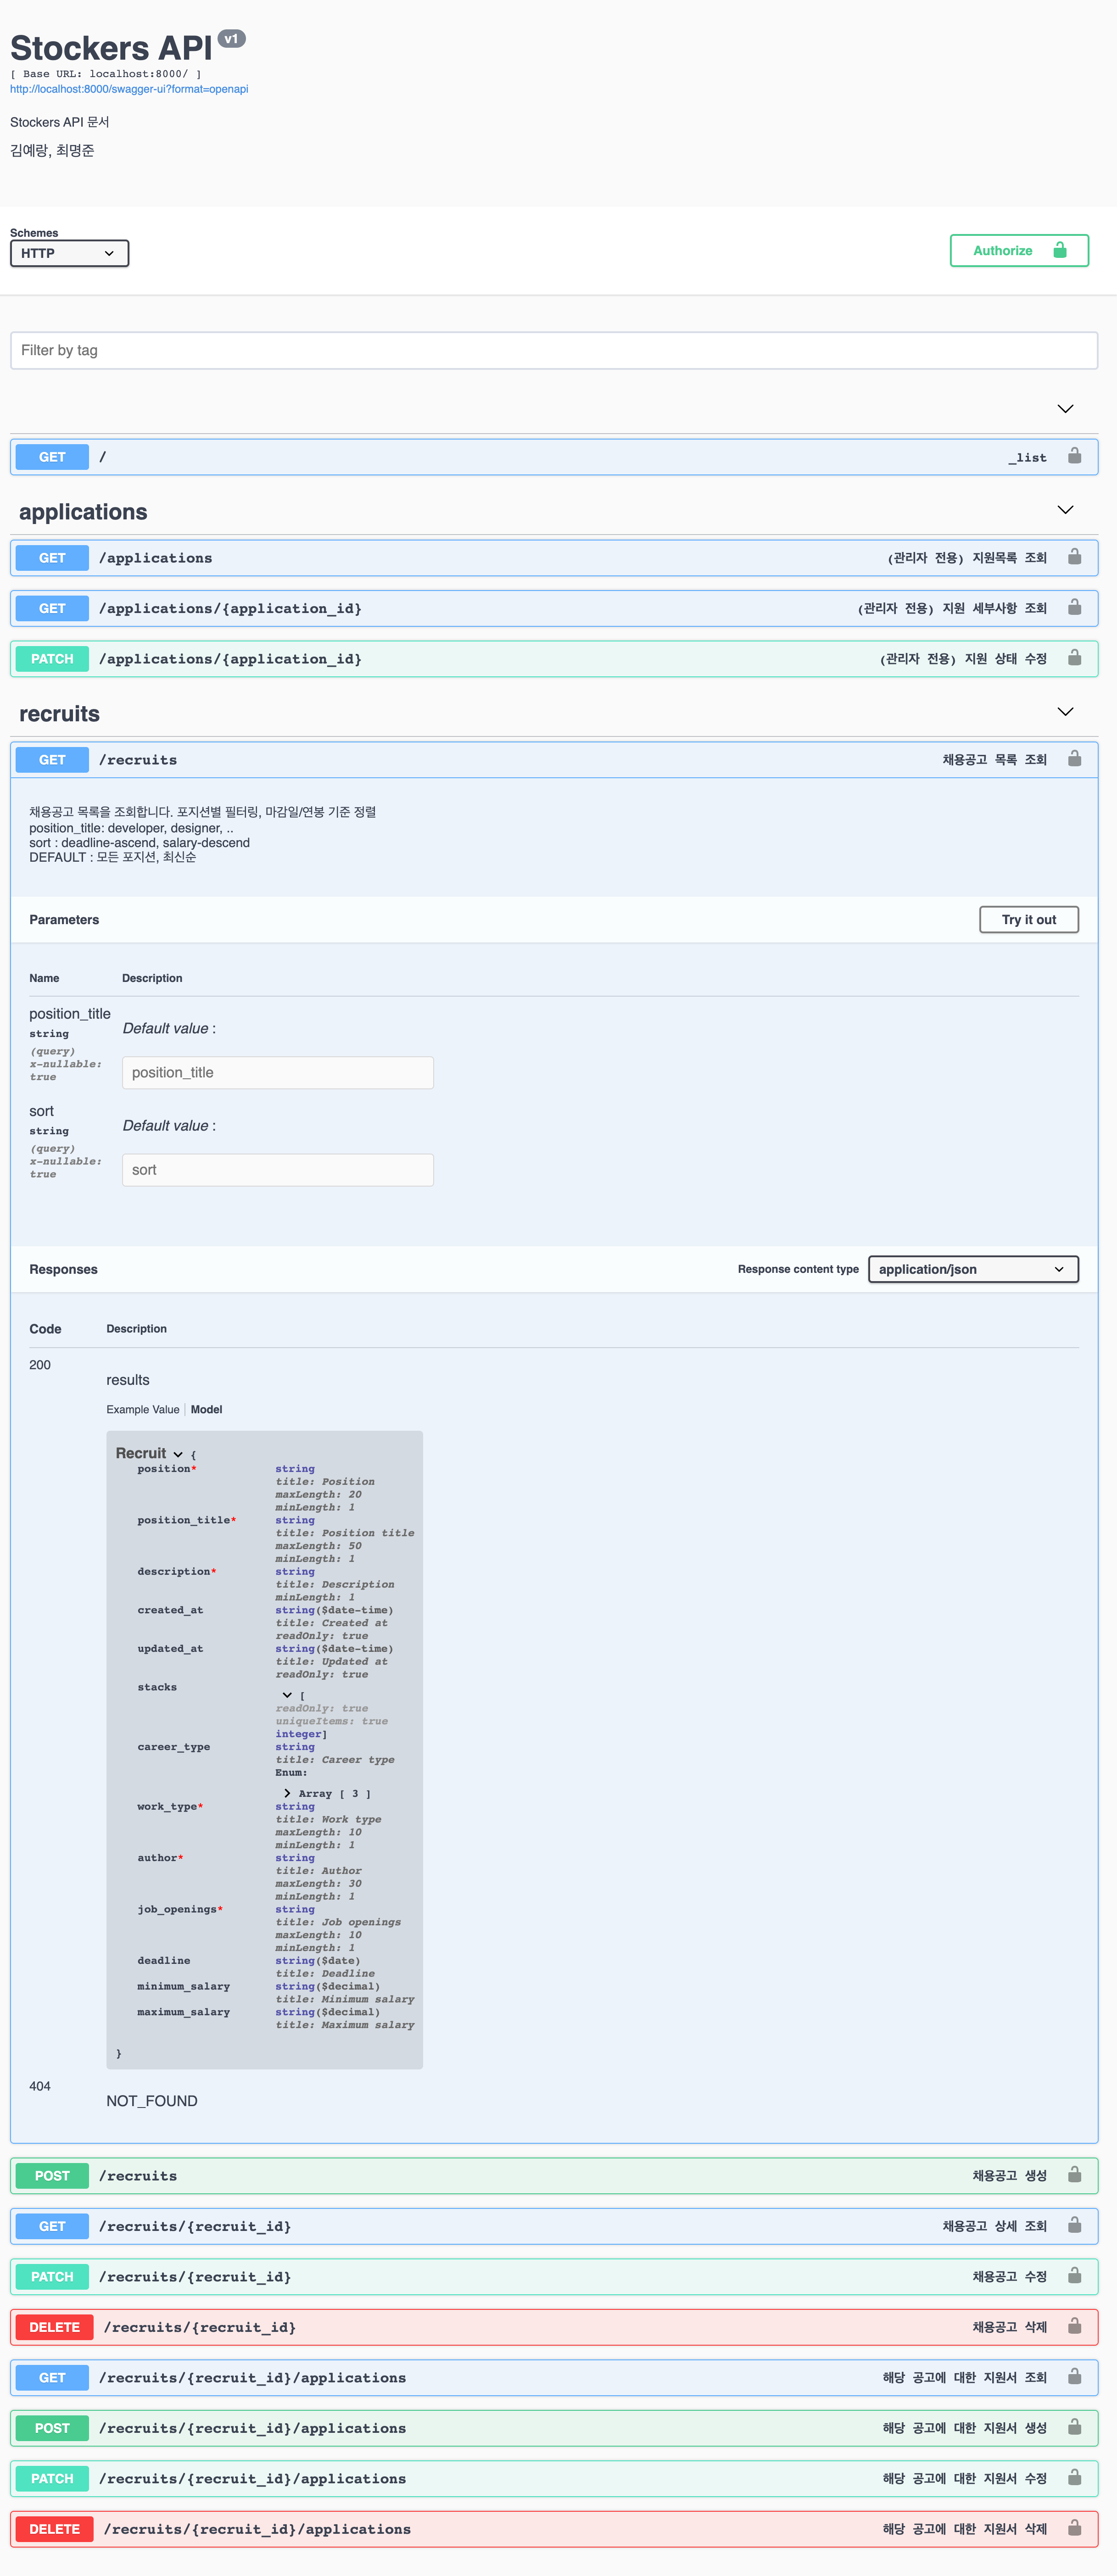The height and width of the screenshot is (2576, 1117).
Task: Open the swagger-ui openapi link
Action: coord(129,89)
